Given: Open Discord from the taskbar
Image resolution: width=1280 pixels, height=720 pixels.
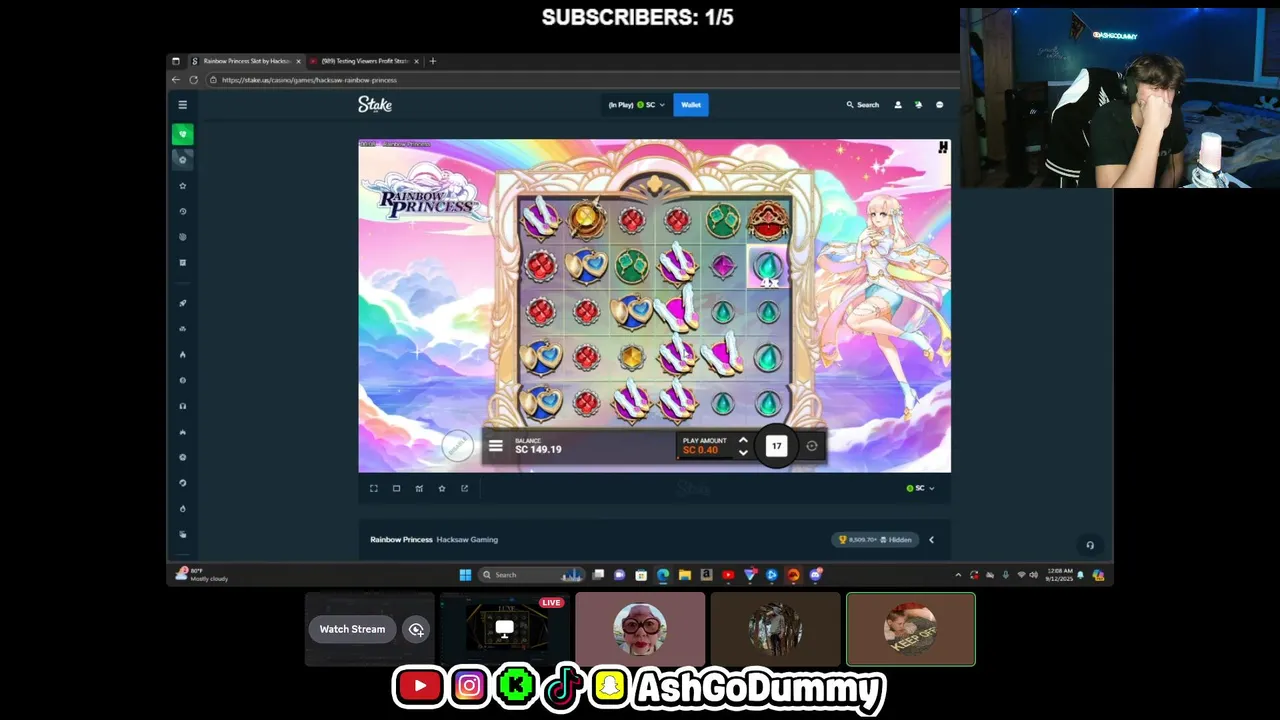Looking at the screenshot, I should (815, 574).
